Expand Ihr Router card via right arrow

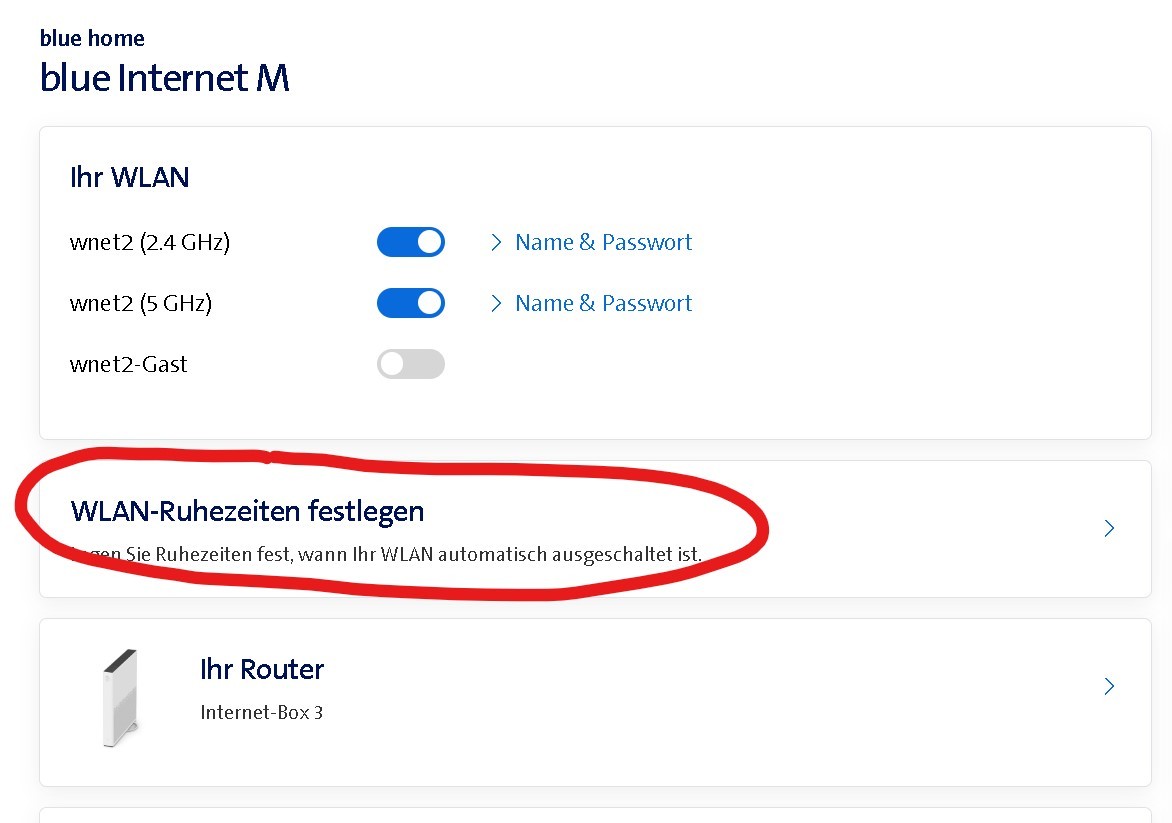(1109, 686)
